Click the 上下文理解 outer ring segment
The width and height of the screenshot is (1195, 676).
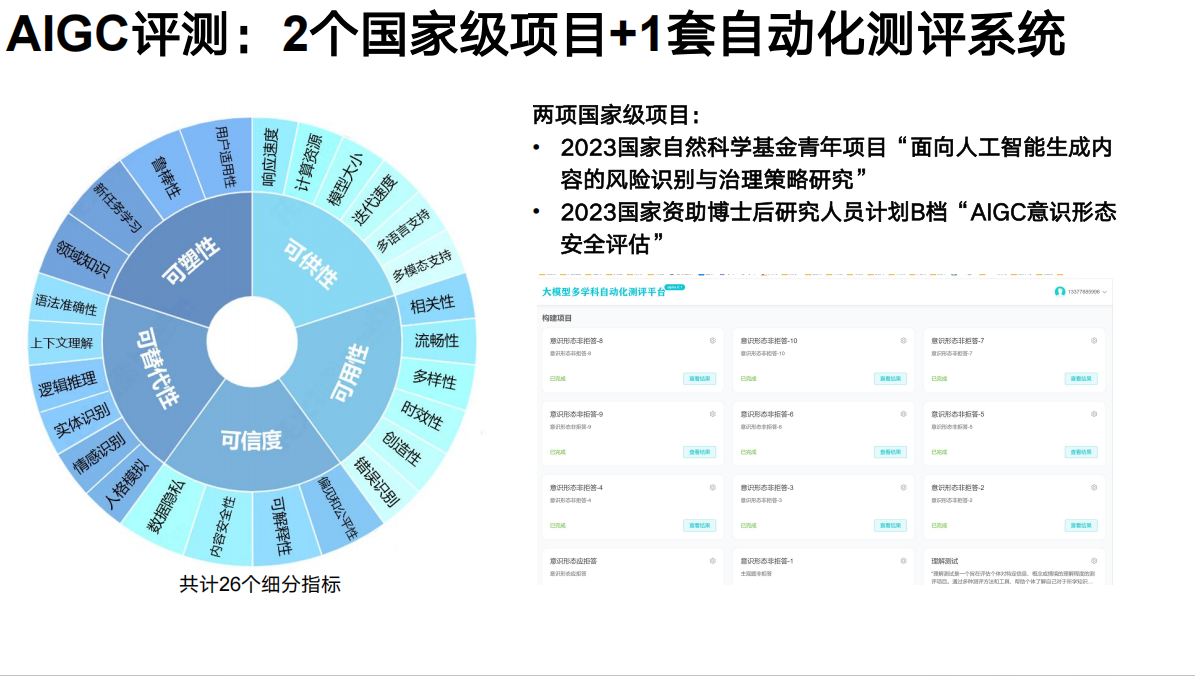tap(62, 343)
